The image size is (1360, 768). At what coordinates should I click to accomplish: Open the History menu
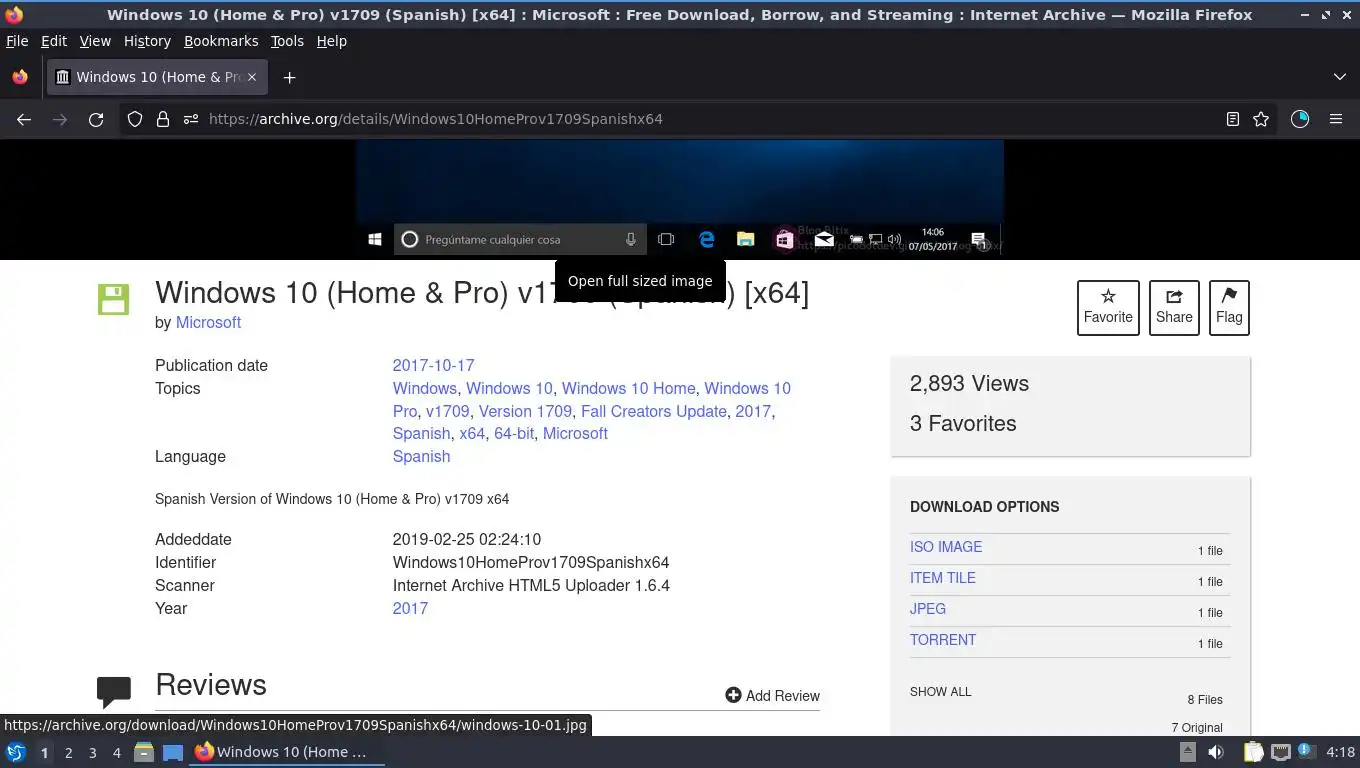click(x=147, y=41)
